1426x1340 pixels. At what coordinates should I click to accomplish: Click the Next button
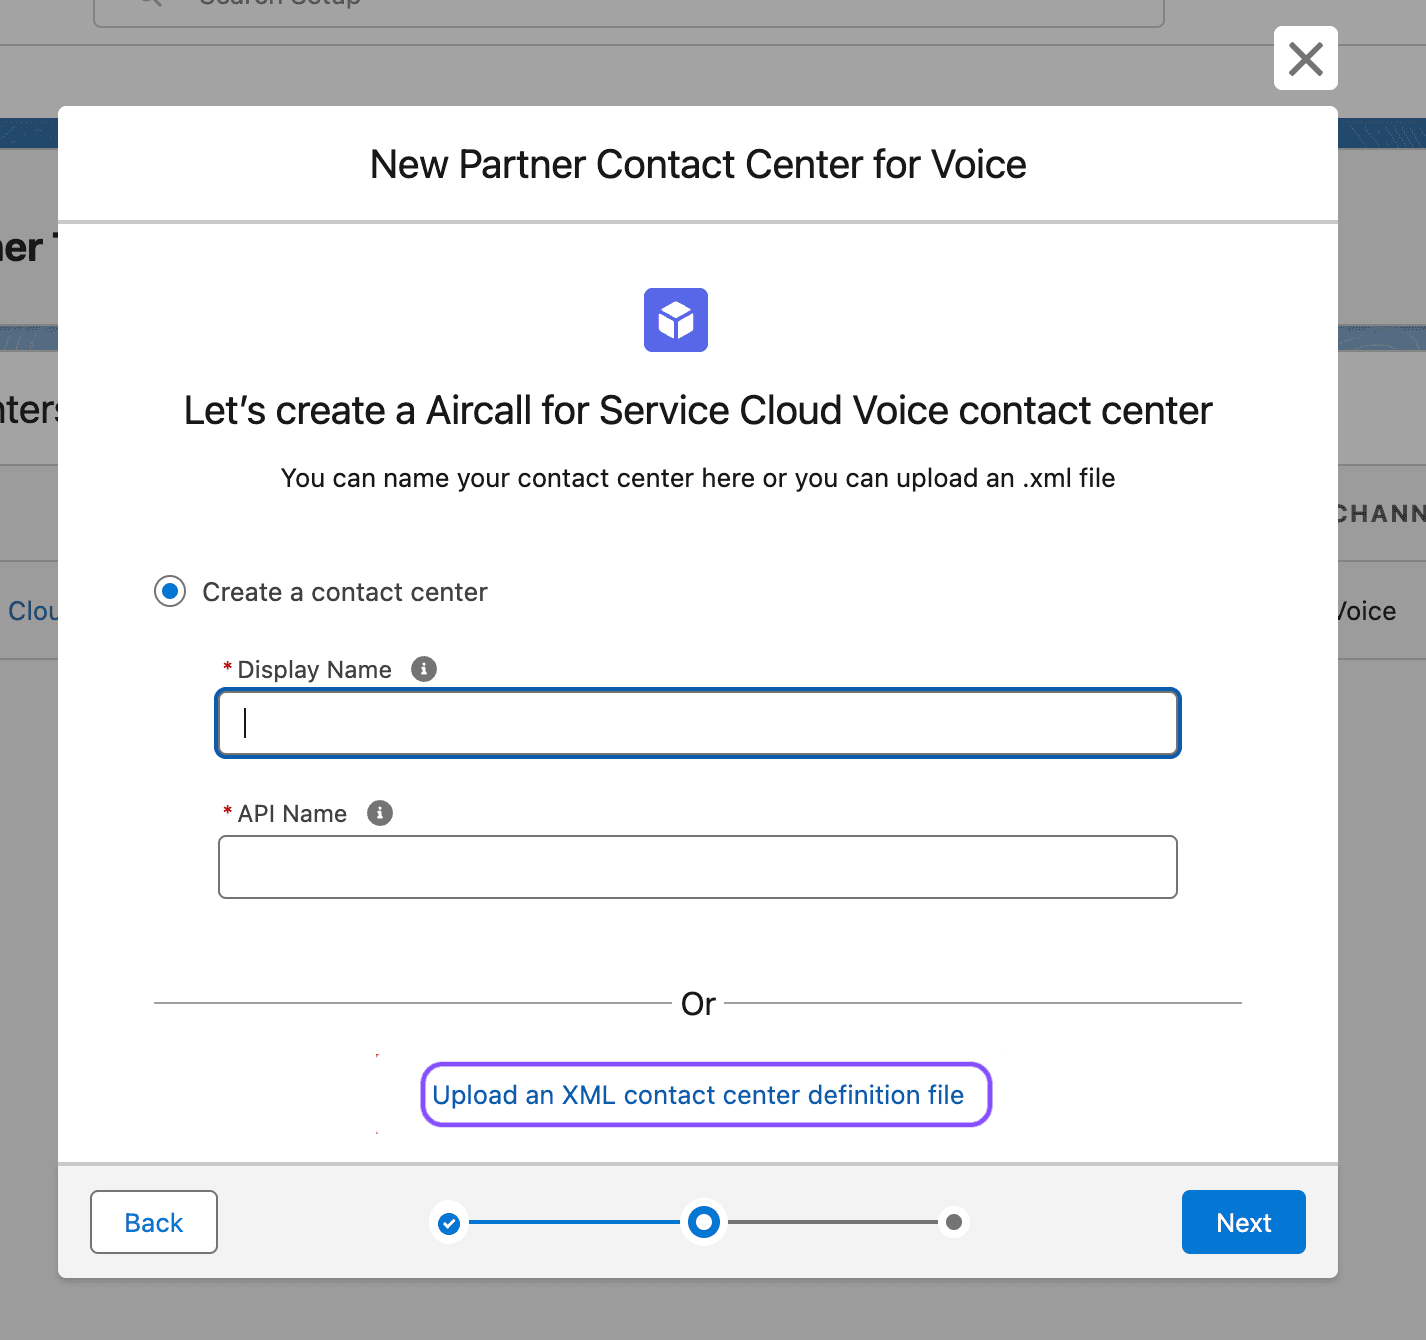1243,1221
